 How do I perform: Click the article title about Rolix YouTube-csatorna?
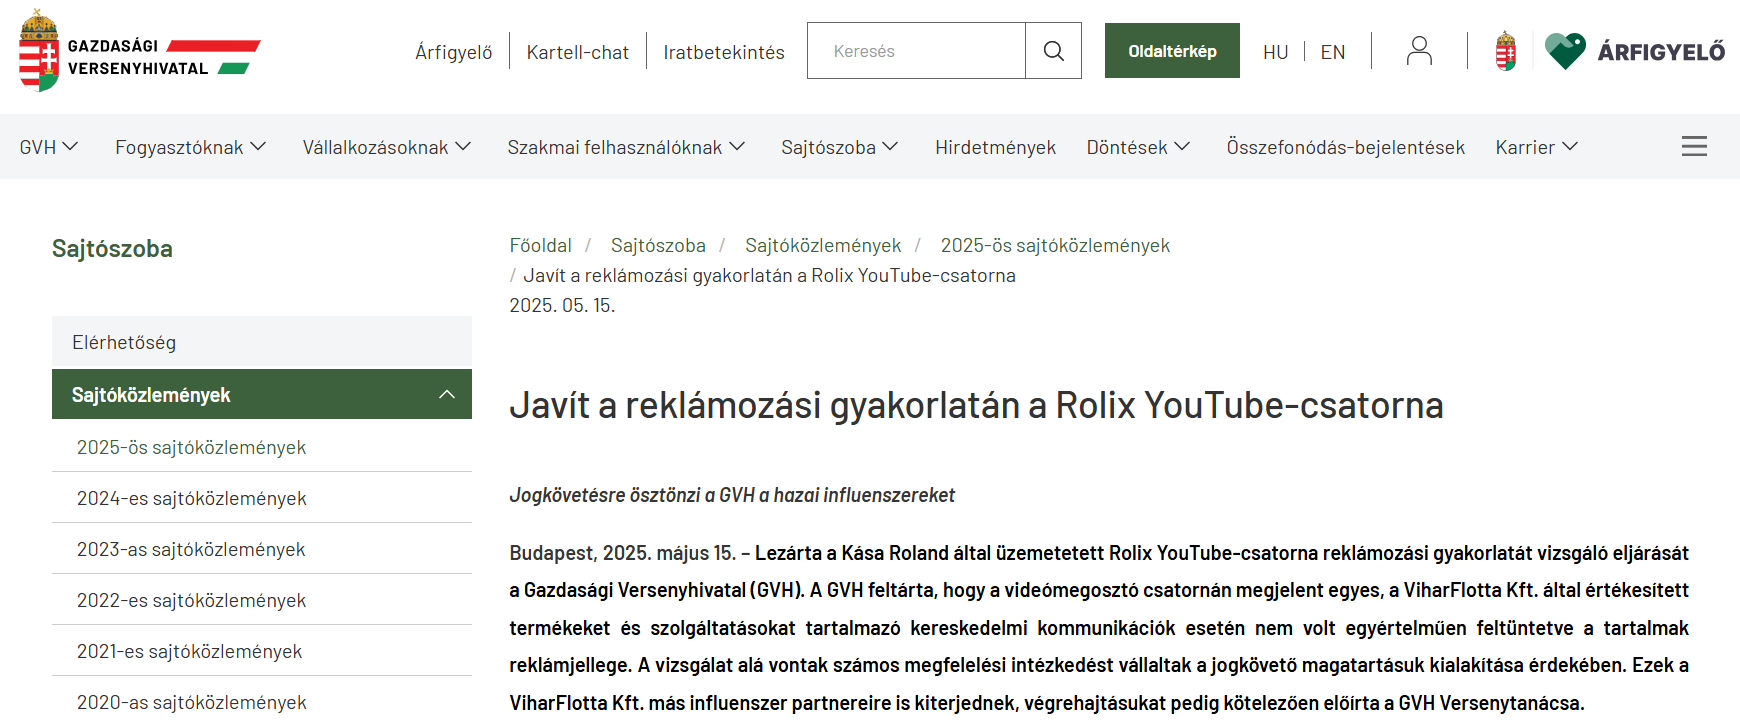[x=976, y=405]
